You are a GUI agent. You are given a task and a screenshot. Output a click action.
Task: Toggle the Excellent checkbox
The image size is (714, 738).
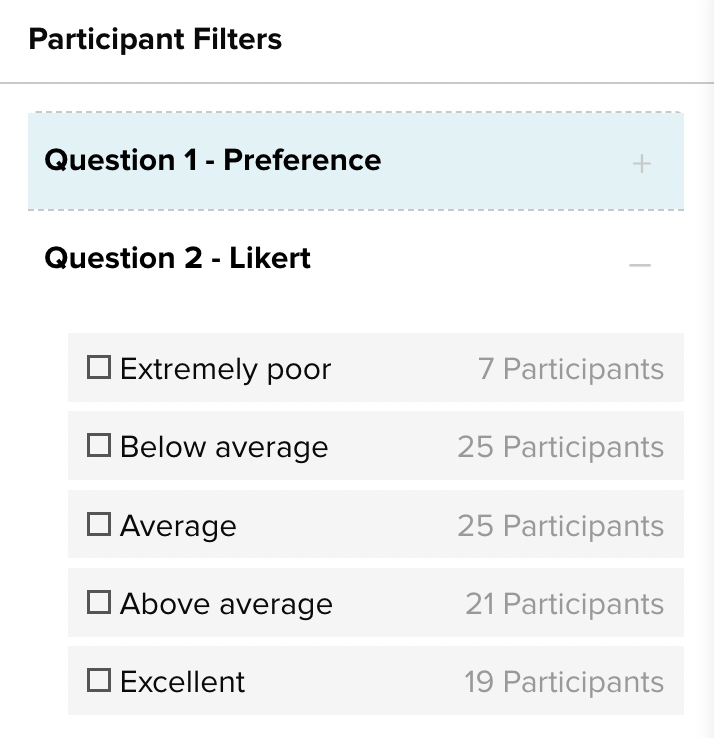(x=99, y=681)
